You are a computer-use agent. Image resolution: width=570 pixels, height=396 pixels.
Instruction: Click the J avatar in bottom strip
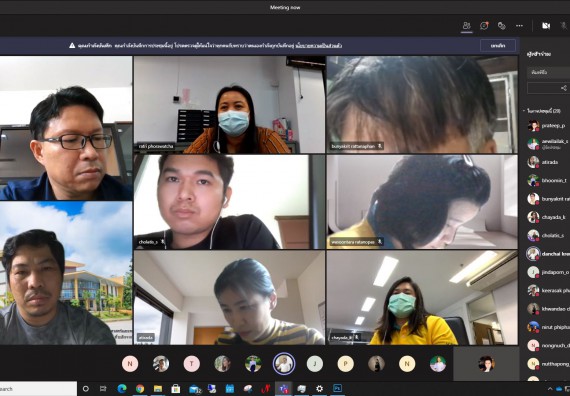315,364
